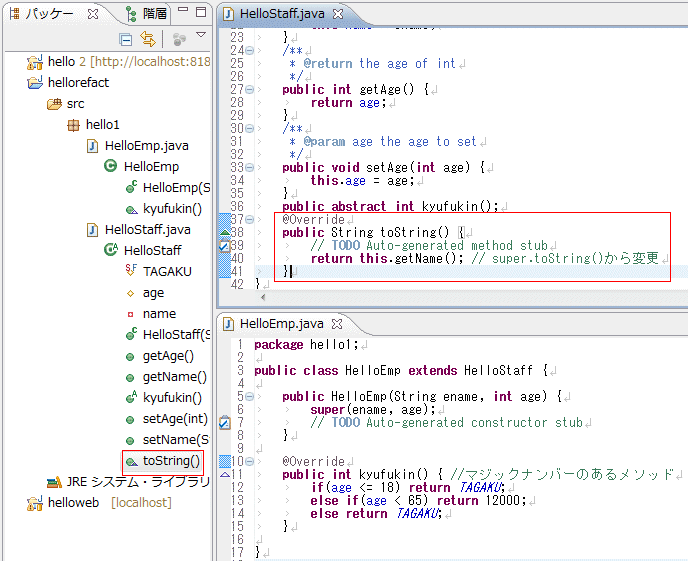688x561 pixels.
Task: Select kyufukin() under HelloEmp class
Action: tap(164, 209)
